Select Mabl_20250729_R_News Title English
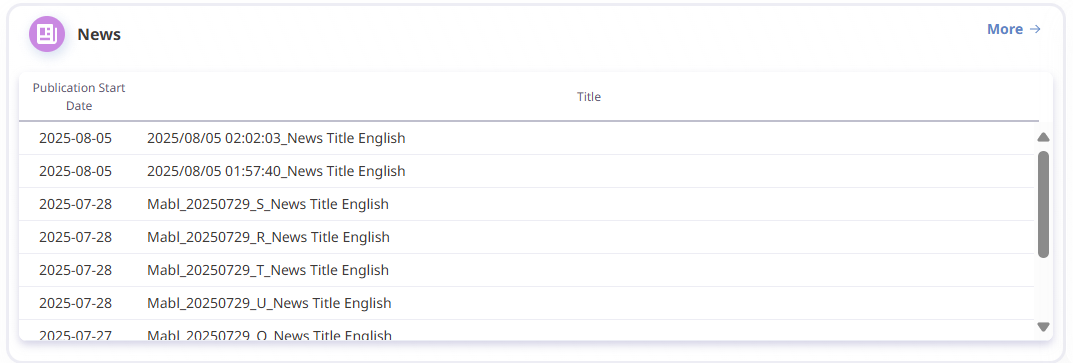 click(268, 237)
